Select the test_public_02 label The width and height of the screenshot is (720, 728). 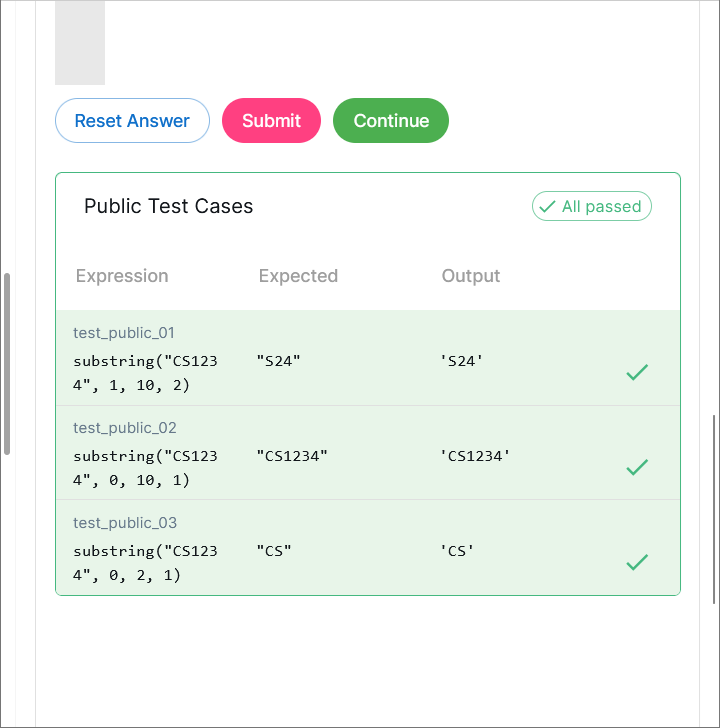pyautogui.click(x=125, y=428)
